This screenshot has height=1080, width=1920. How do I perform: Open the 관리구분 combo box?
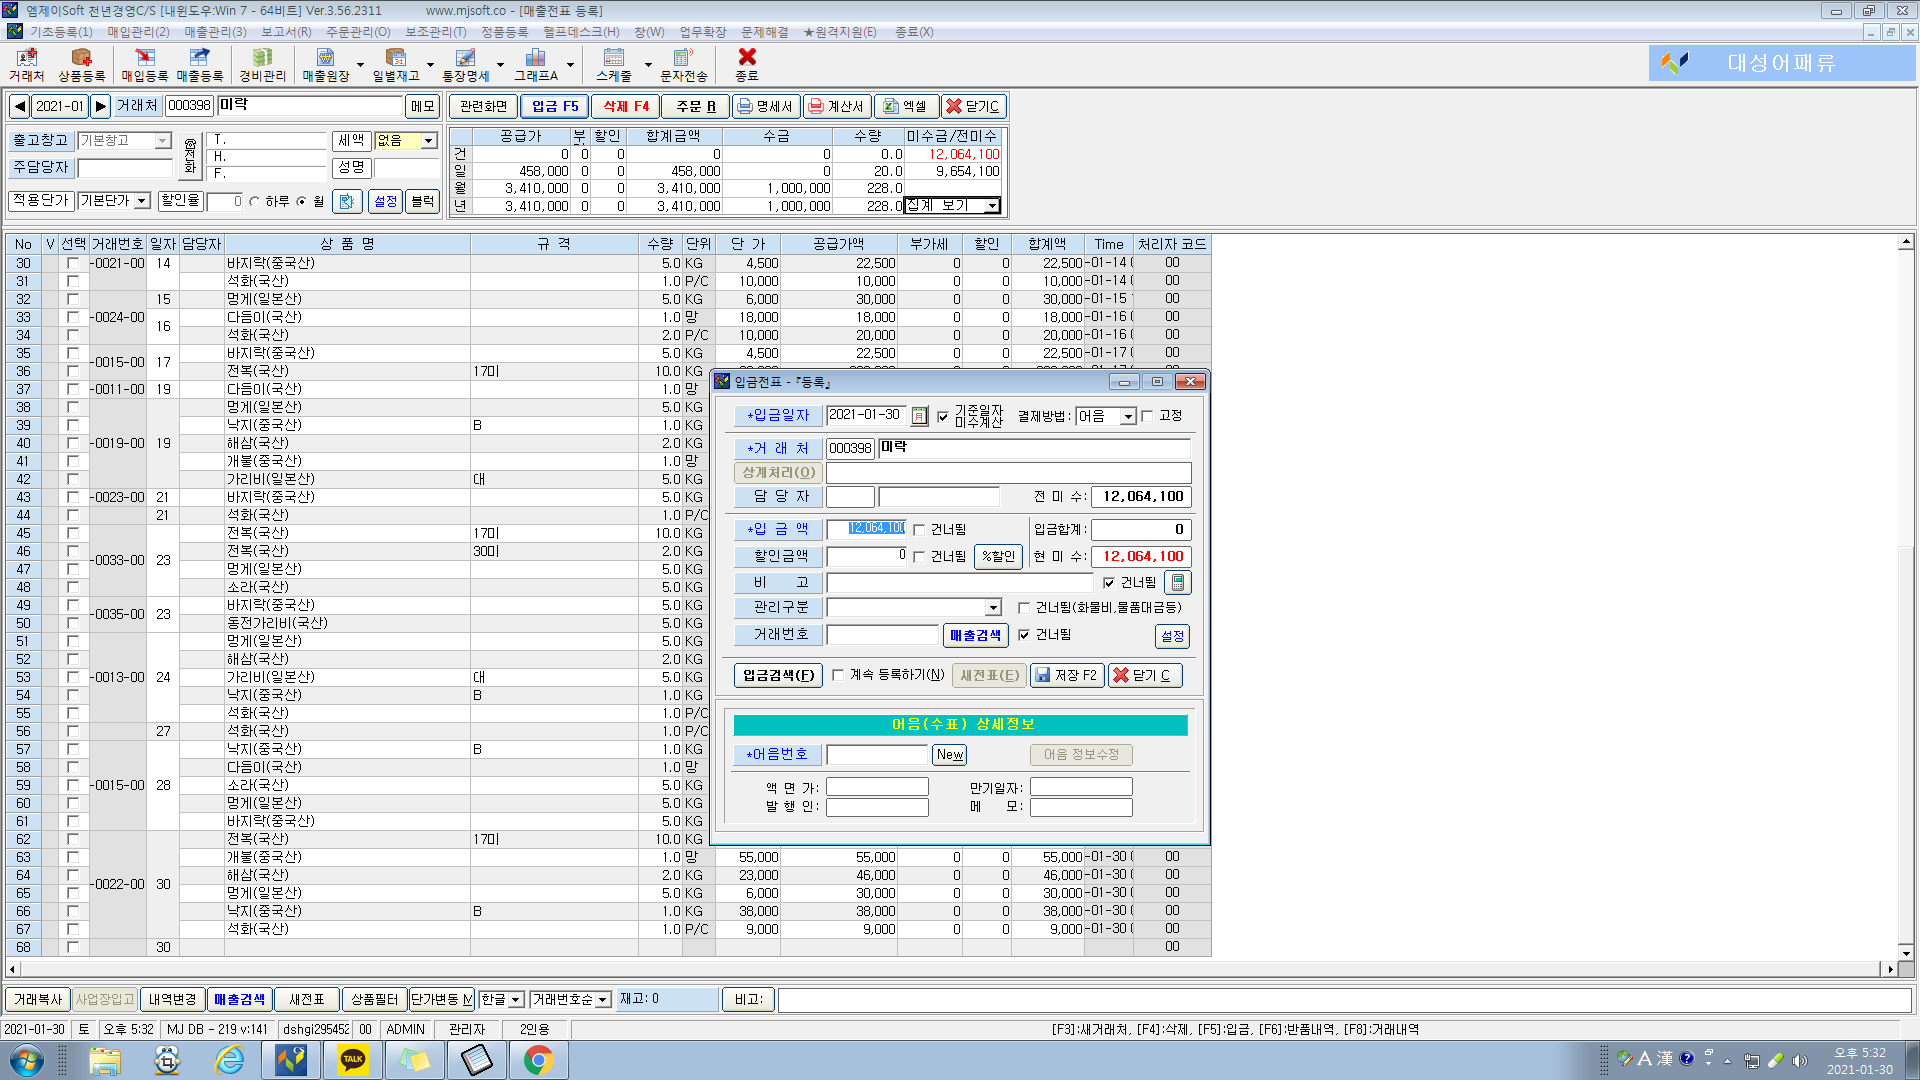point(992,608)
